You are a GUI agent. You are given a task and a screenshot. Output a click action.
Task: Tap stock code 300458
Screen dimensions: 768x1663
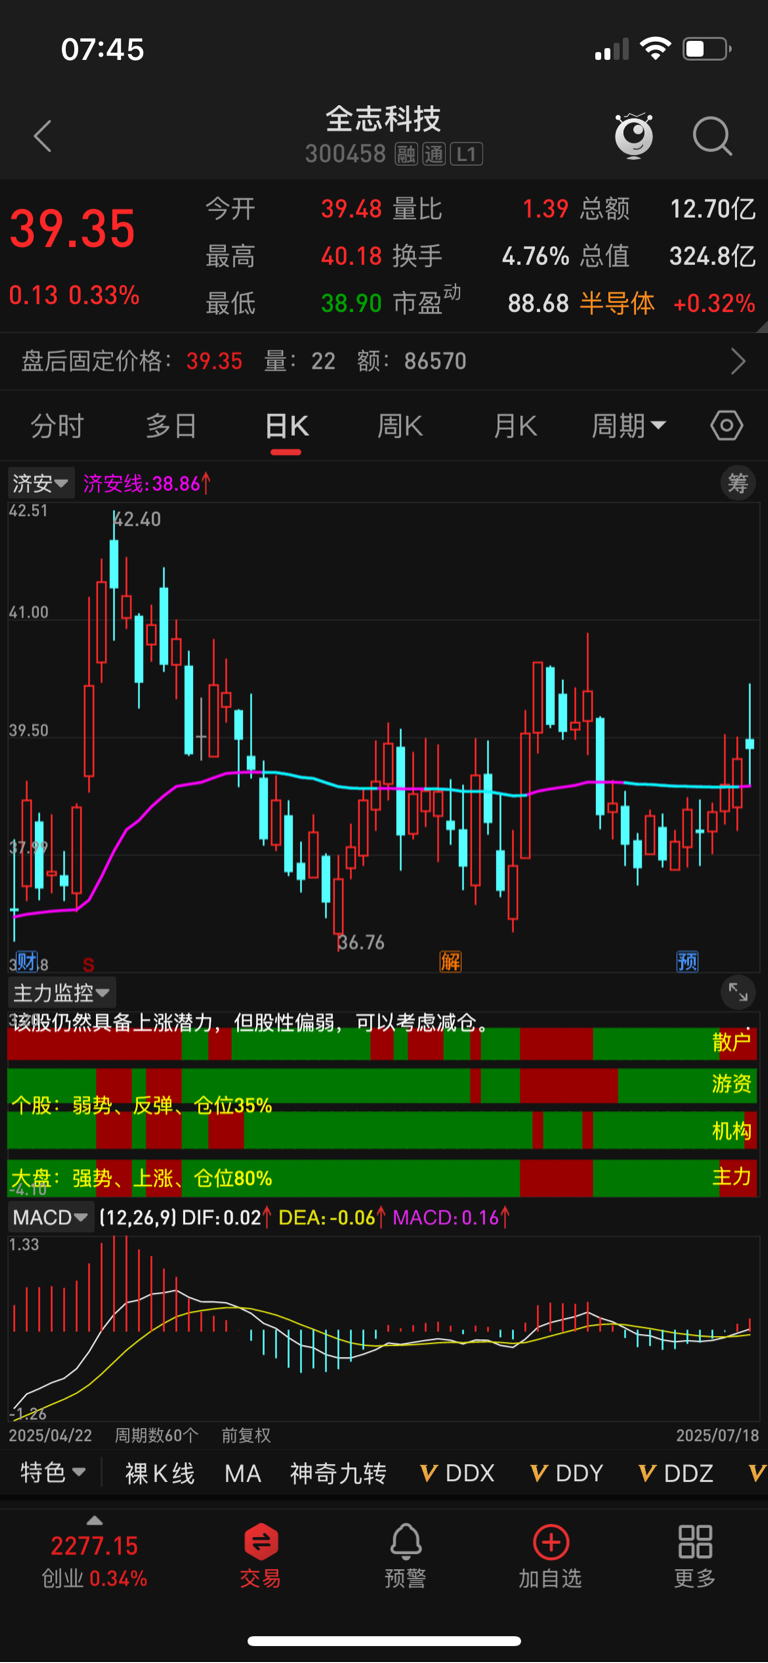pos(345,154)
